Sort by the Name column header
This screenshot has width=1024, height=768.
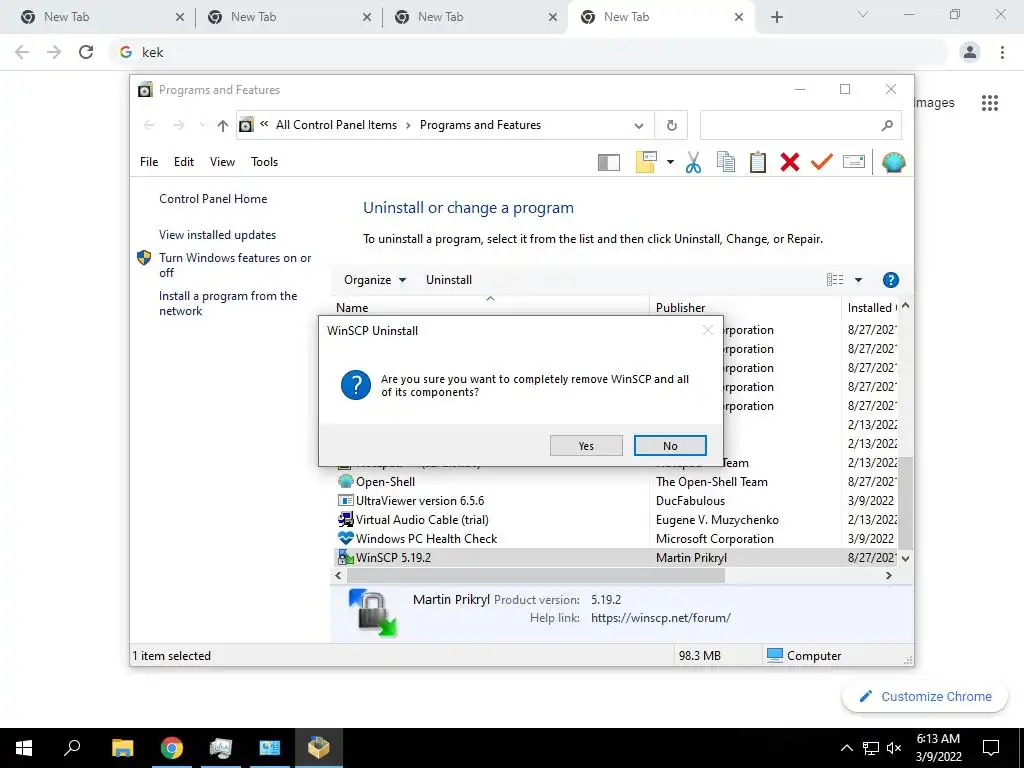[490, 307]
